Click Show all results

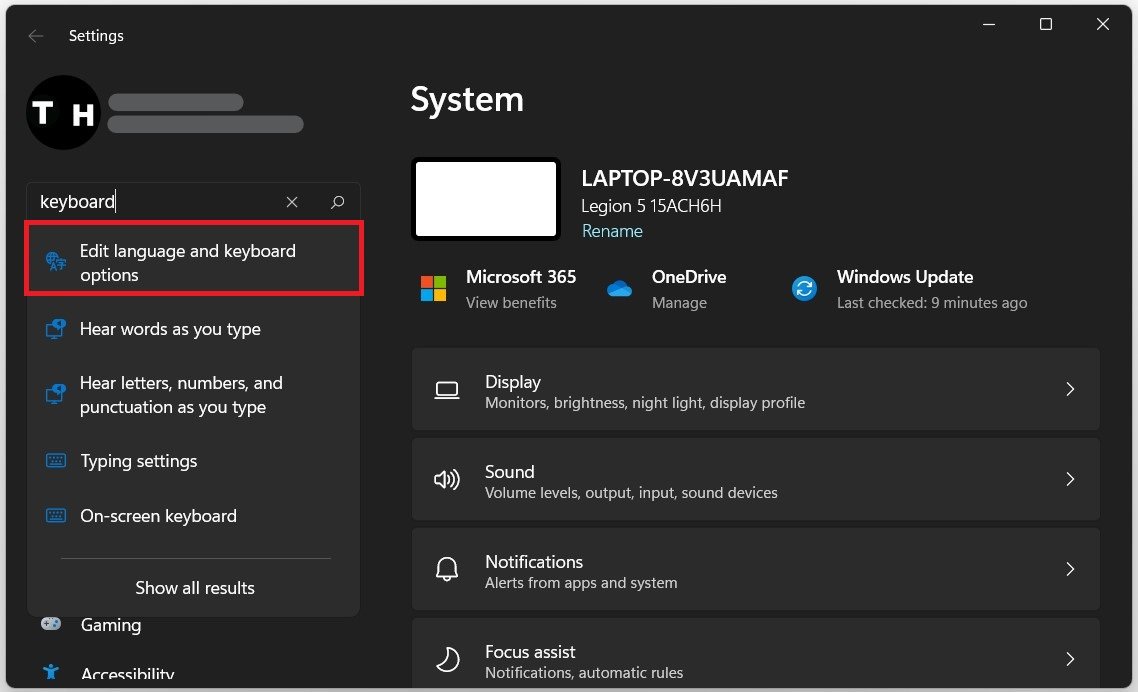195,588
